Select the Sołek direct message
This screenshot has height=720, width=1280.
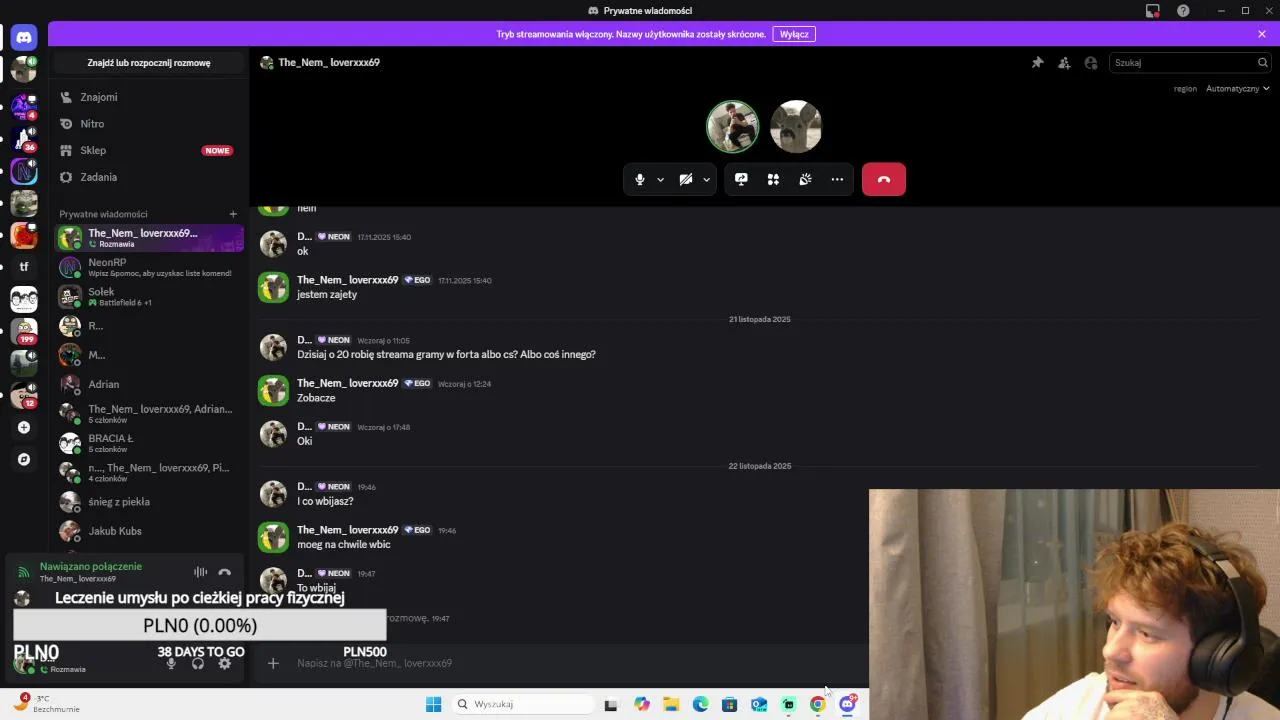[149, 297]
